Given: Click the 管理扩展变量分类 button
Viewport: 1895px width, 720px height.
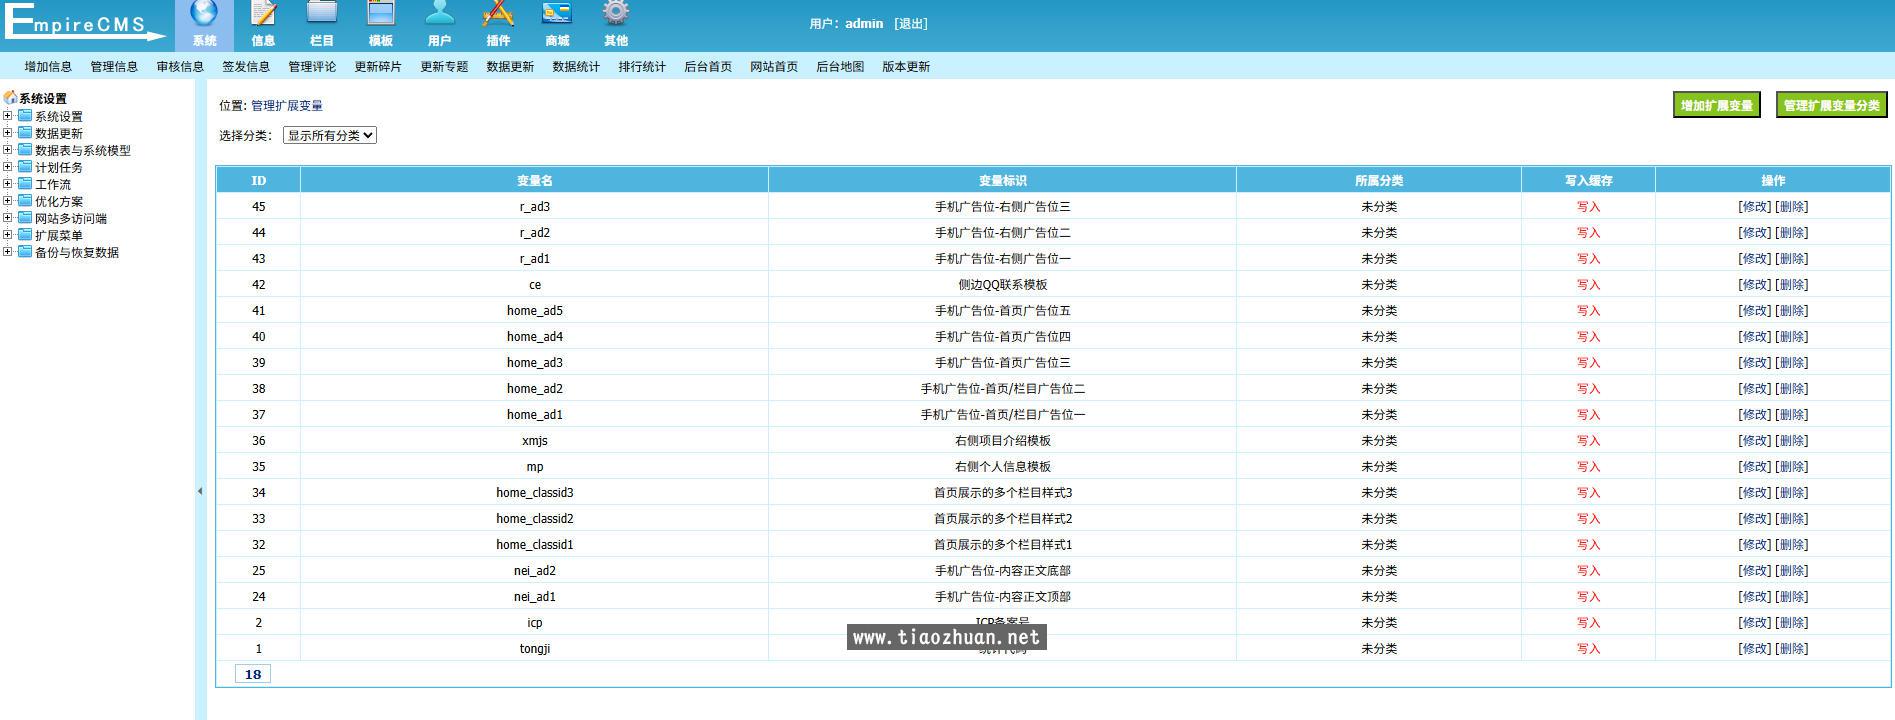Looking at the screenshot, I should pos(1831,105).
